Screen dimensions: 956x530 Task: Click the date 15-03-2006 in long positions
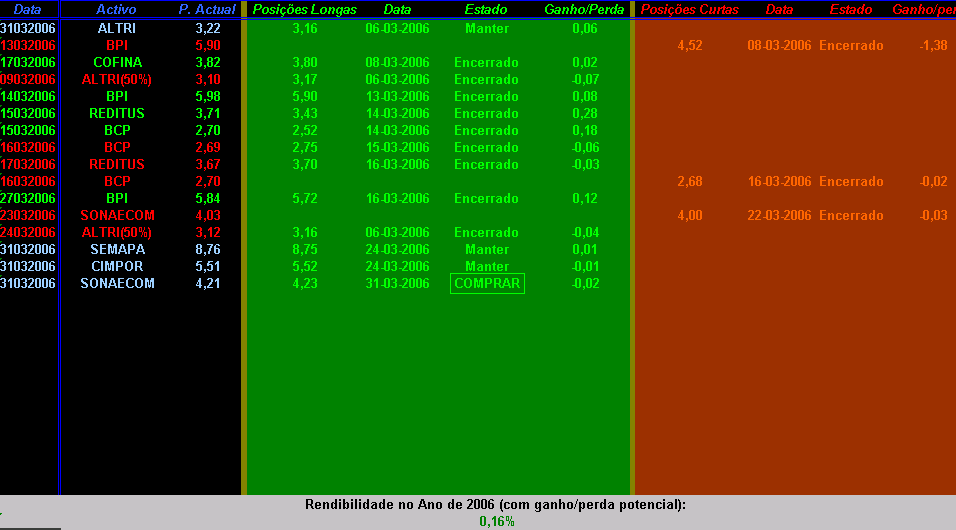tap(398, 148)
